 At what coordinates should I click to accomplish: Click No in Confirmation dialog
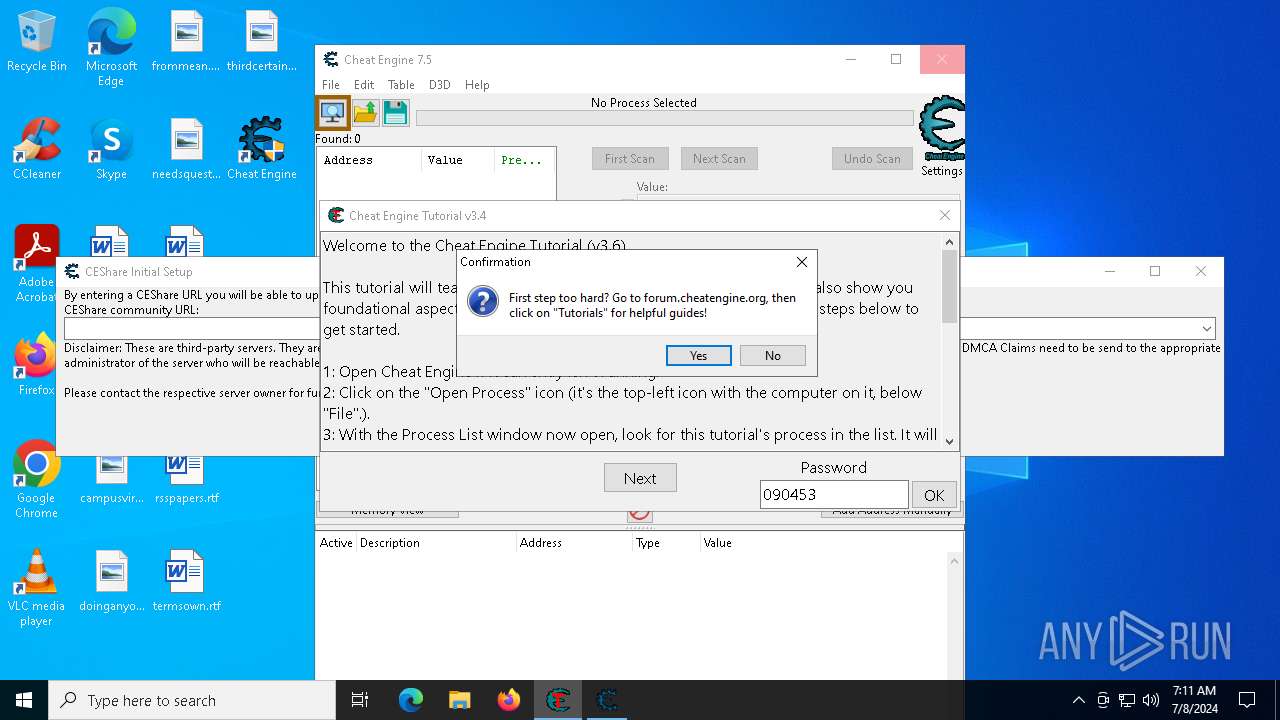[x=772, y=355]
